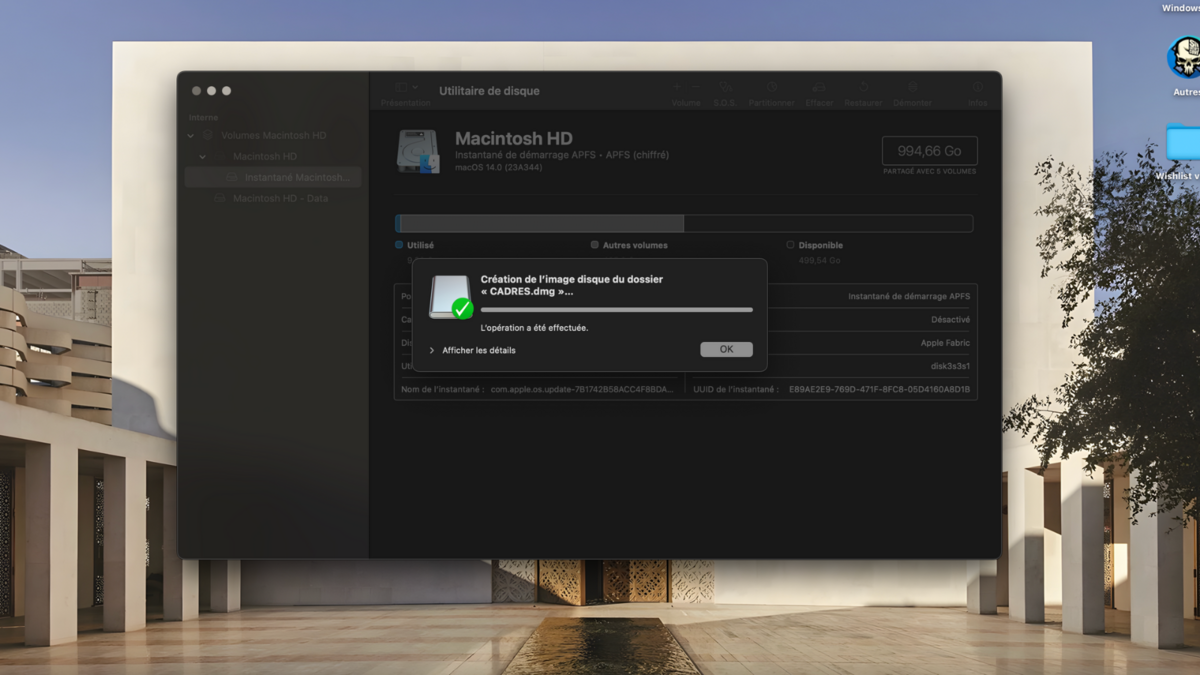Open the Présentation view menu

point(406,94)
